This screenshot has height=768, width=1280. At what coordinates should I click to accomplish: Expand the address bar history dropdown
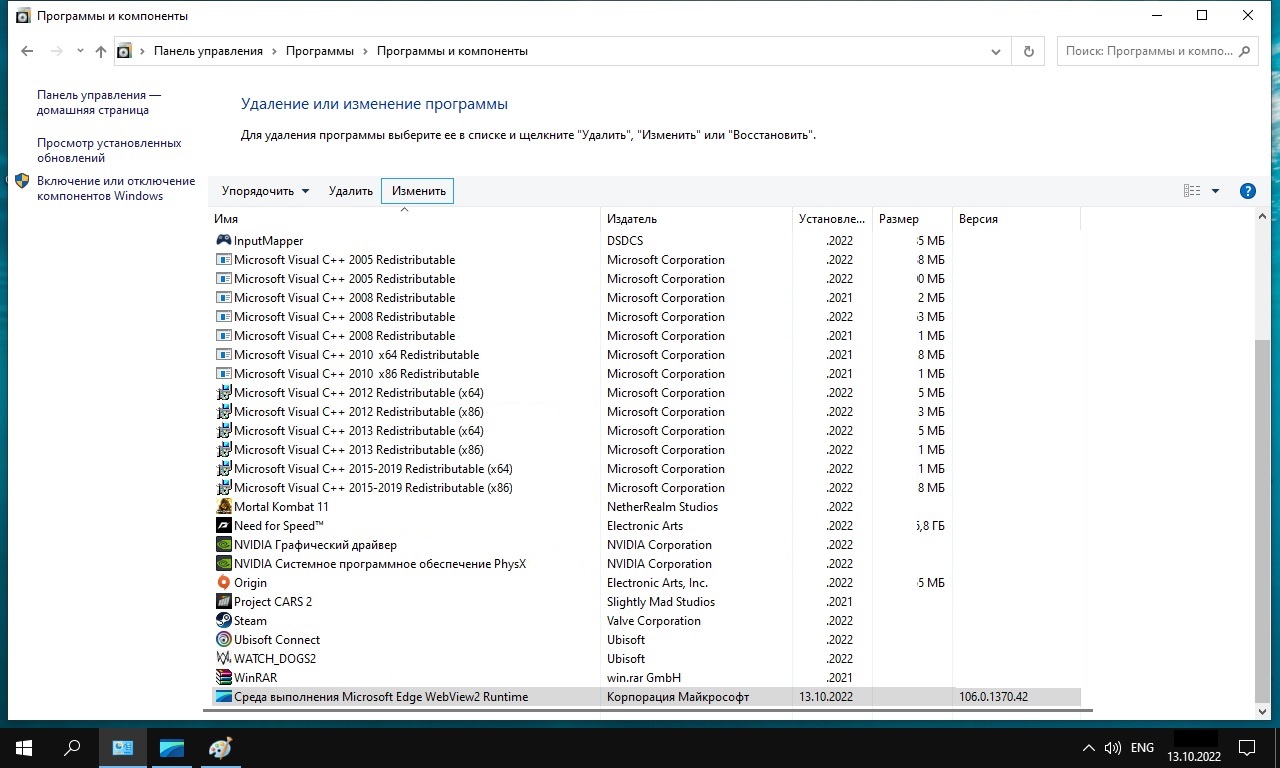(996, 51)
